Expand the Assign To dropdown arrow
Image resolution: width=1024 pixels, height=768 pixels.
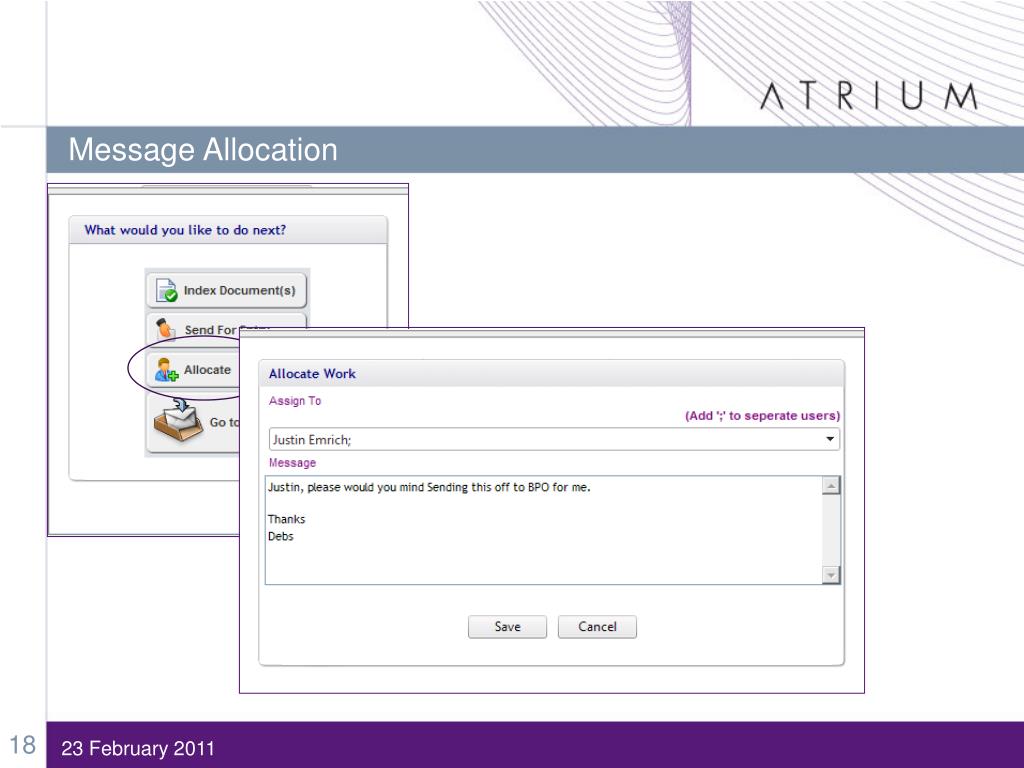(x=830, y=439)
